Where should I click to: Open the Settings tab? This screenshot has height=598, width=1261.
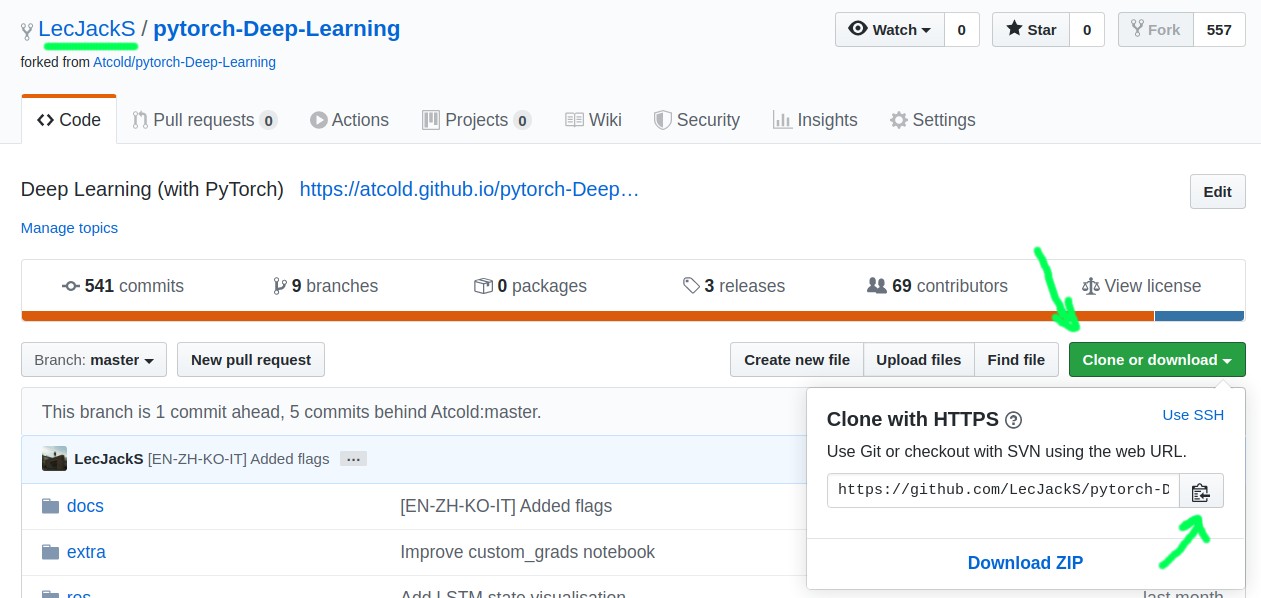[932, 120]
